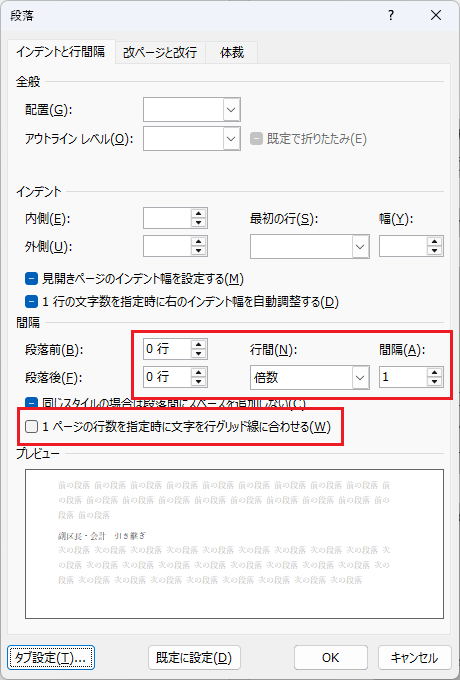Enable 行グリッド線に合わせる checkbox
This screenshot has width=460, height=680.
pyautogui.click(x=31, y=427)
